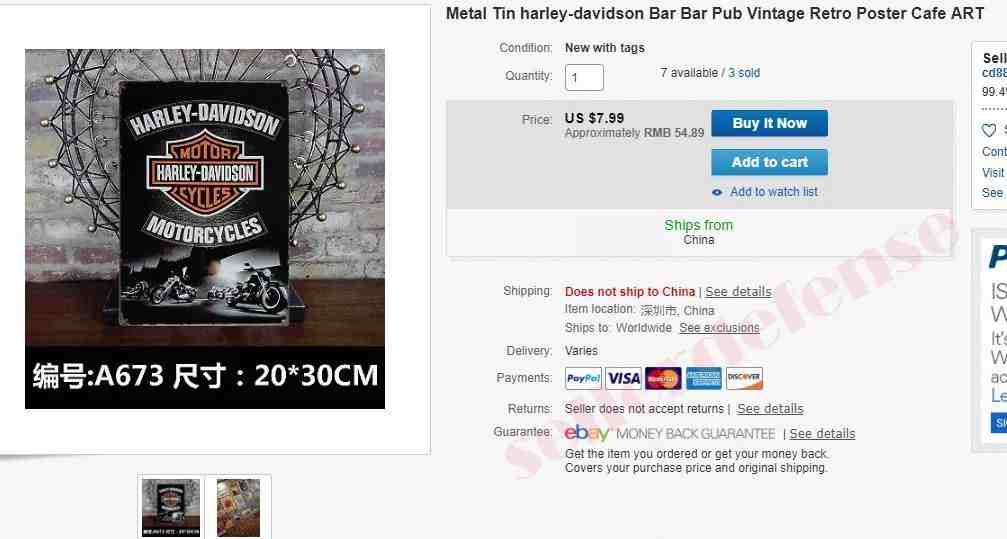Click the MasterCard payment icon
Screen dimensions: 1007x539
click(x=663, y=378)
